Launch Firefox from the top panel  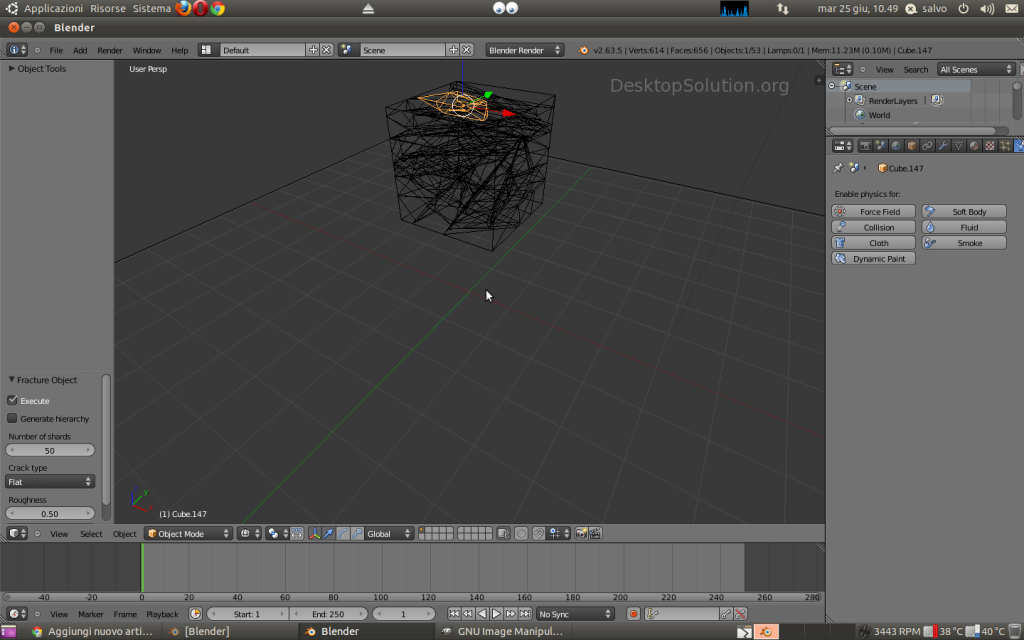[x=184, y=8]
